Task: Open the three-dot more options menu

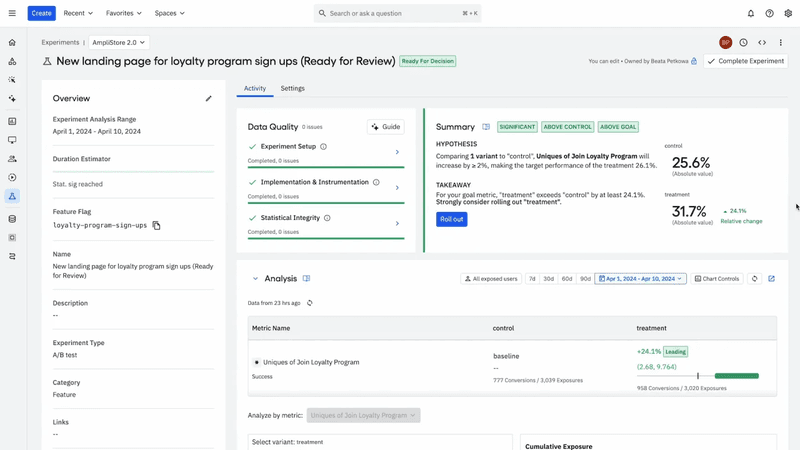Action: (x=781, y=43)
